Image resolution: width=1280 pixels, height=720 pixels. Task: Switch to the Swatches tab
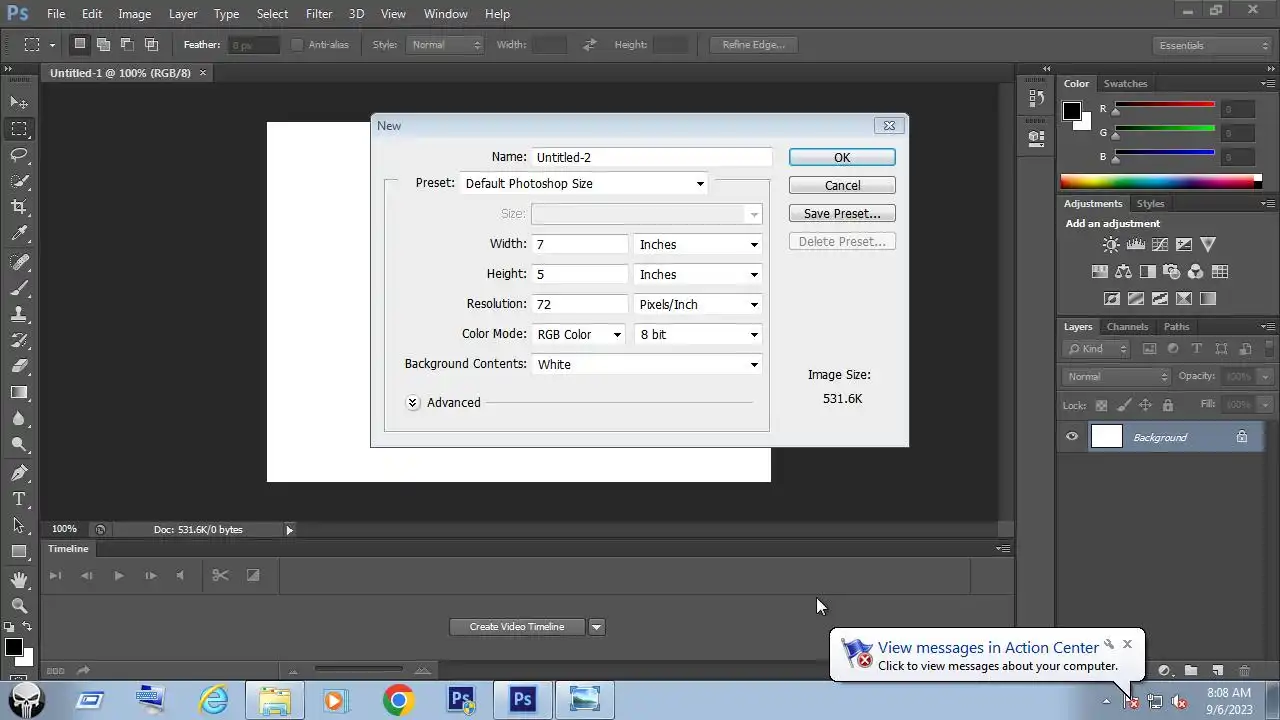coord(1125,84)
